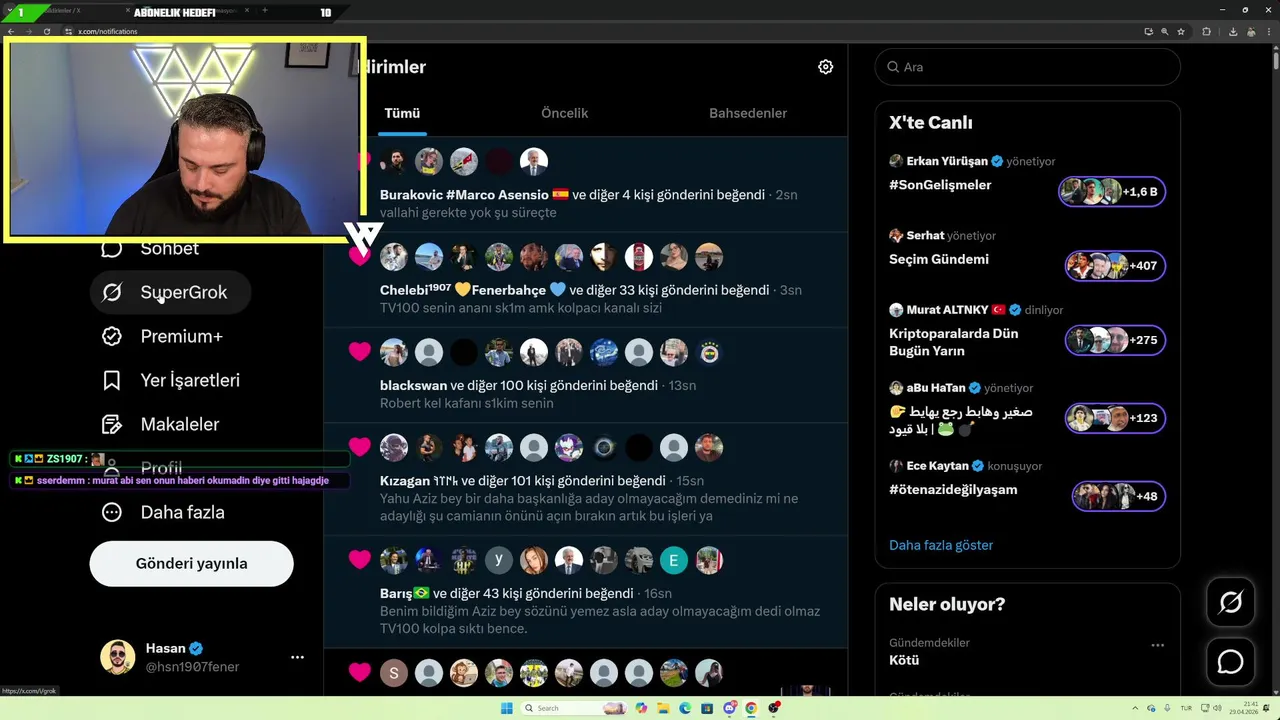1280x720 pixels.
Task: Open SuperGrok from the sidebar
Action: click(169, 292)
